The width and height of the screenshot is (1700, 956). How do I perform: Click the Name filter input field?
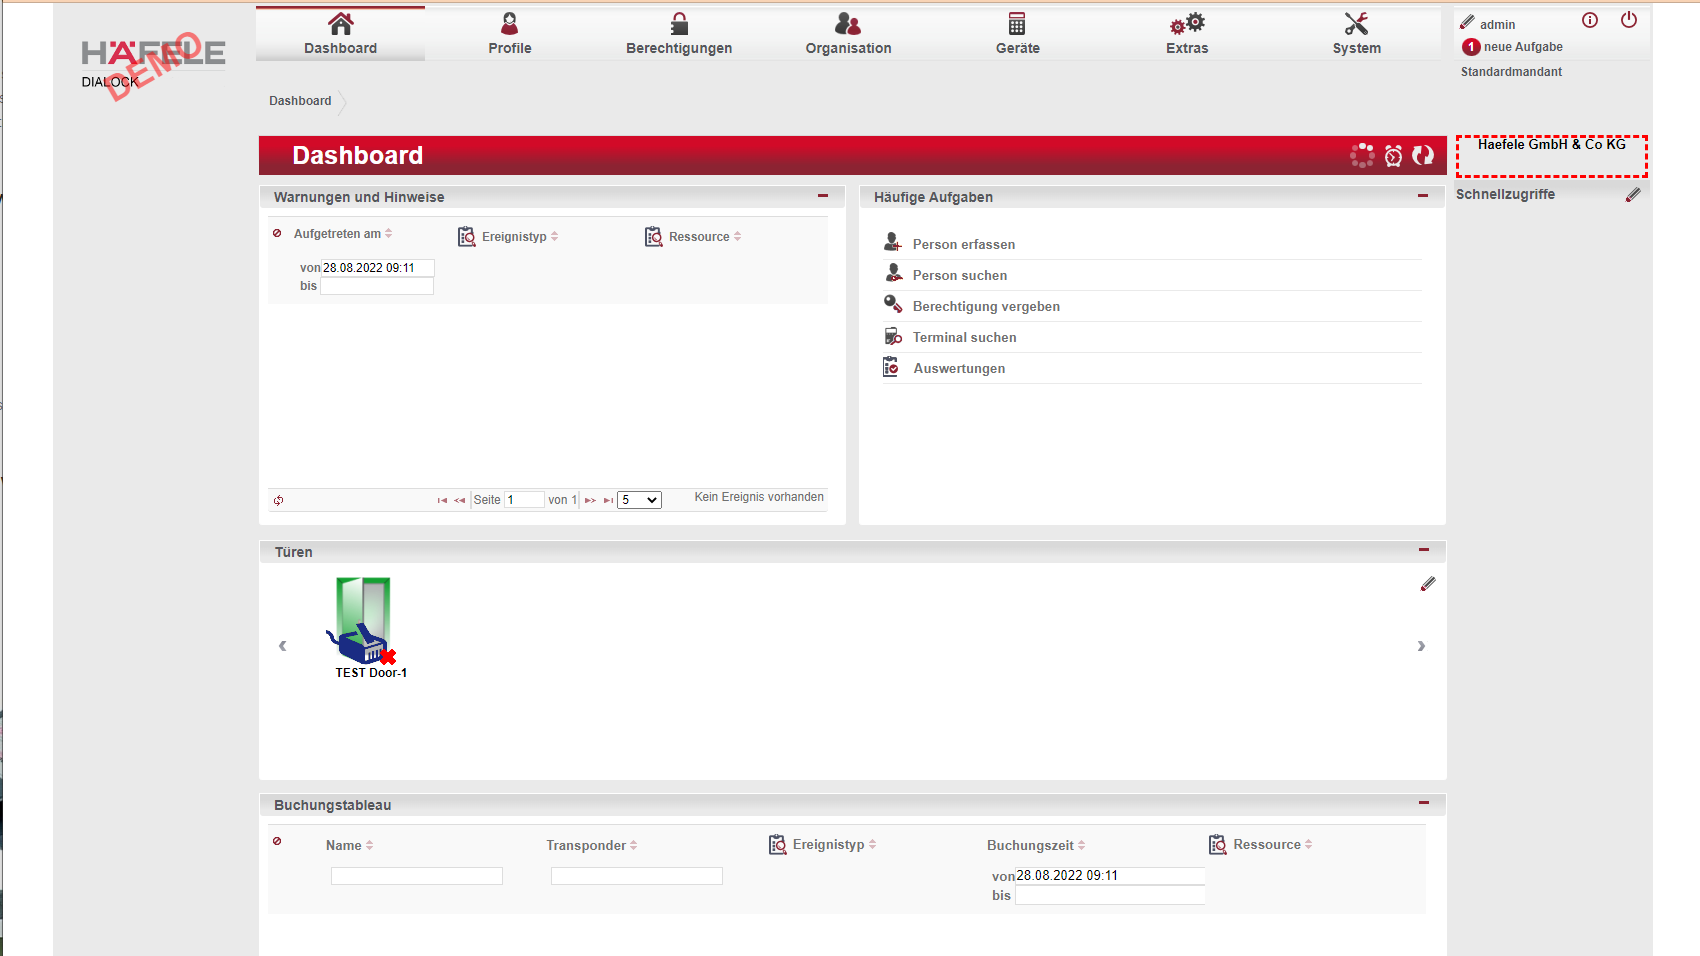coord(417,876)
